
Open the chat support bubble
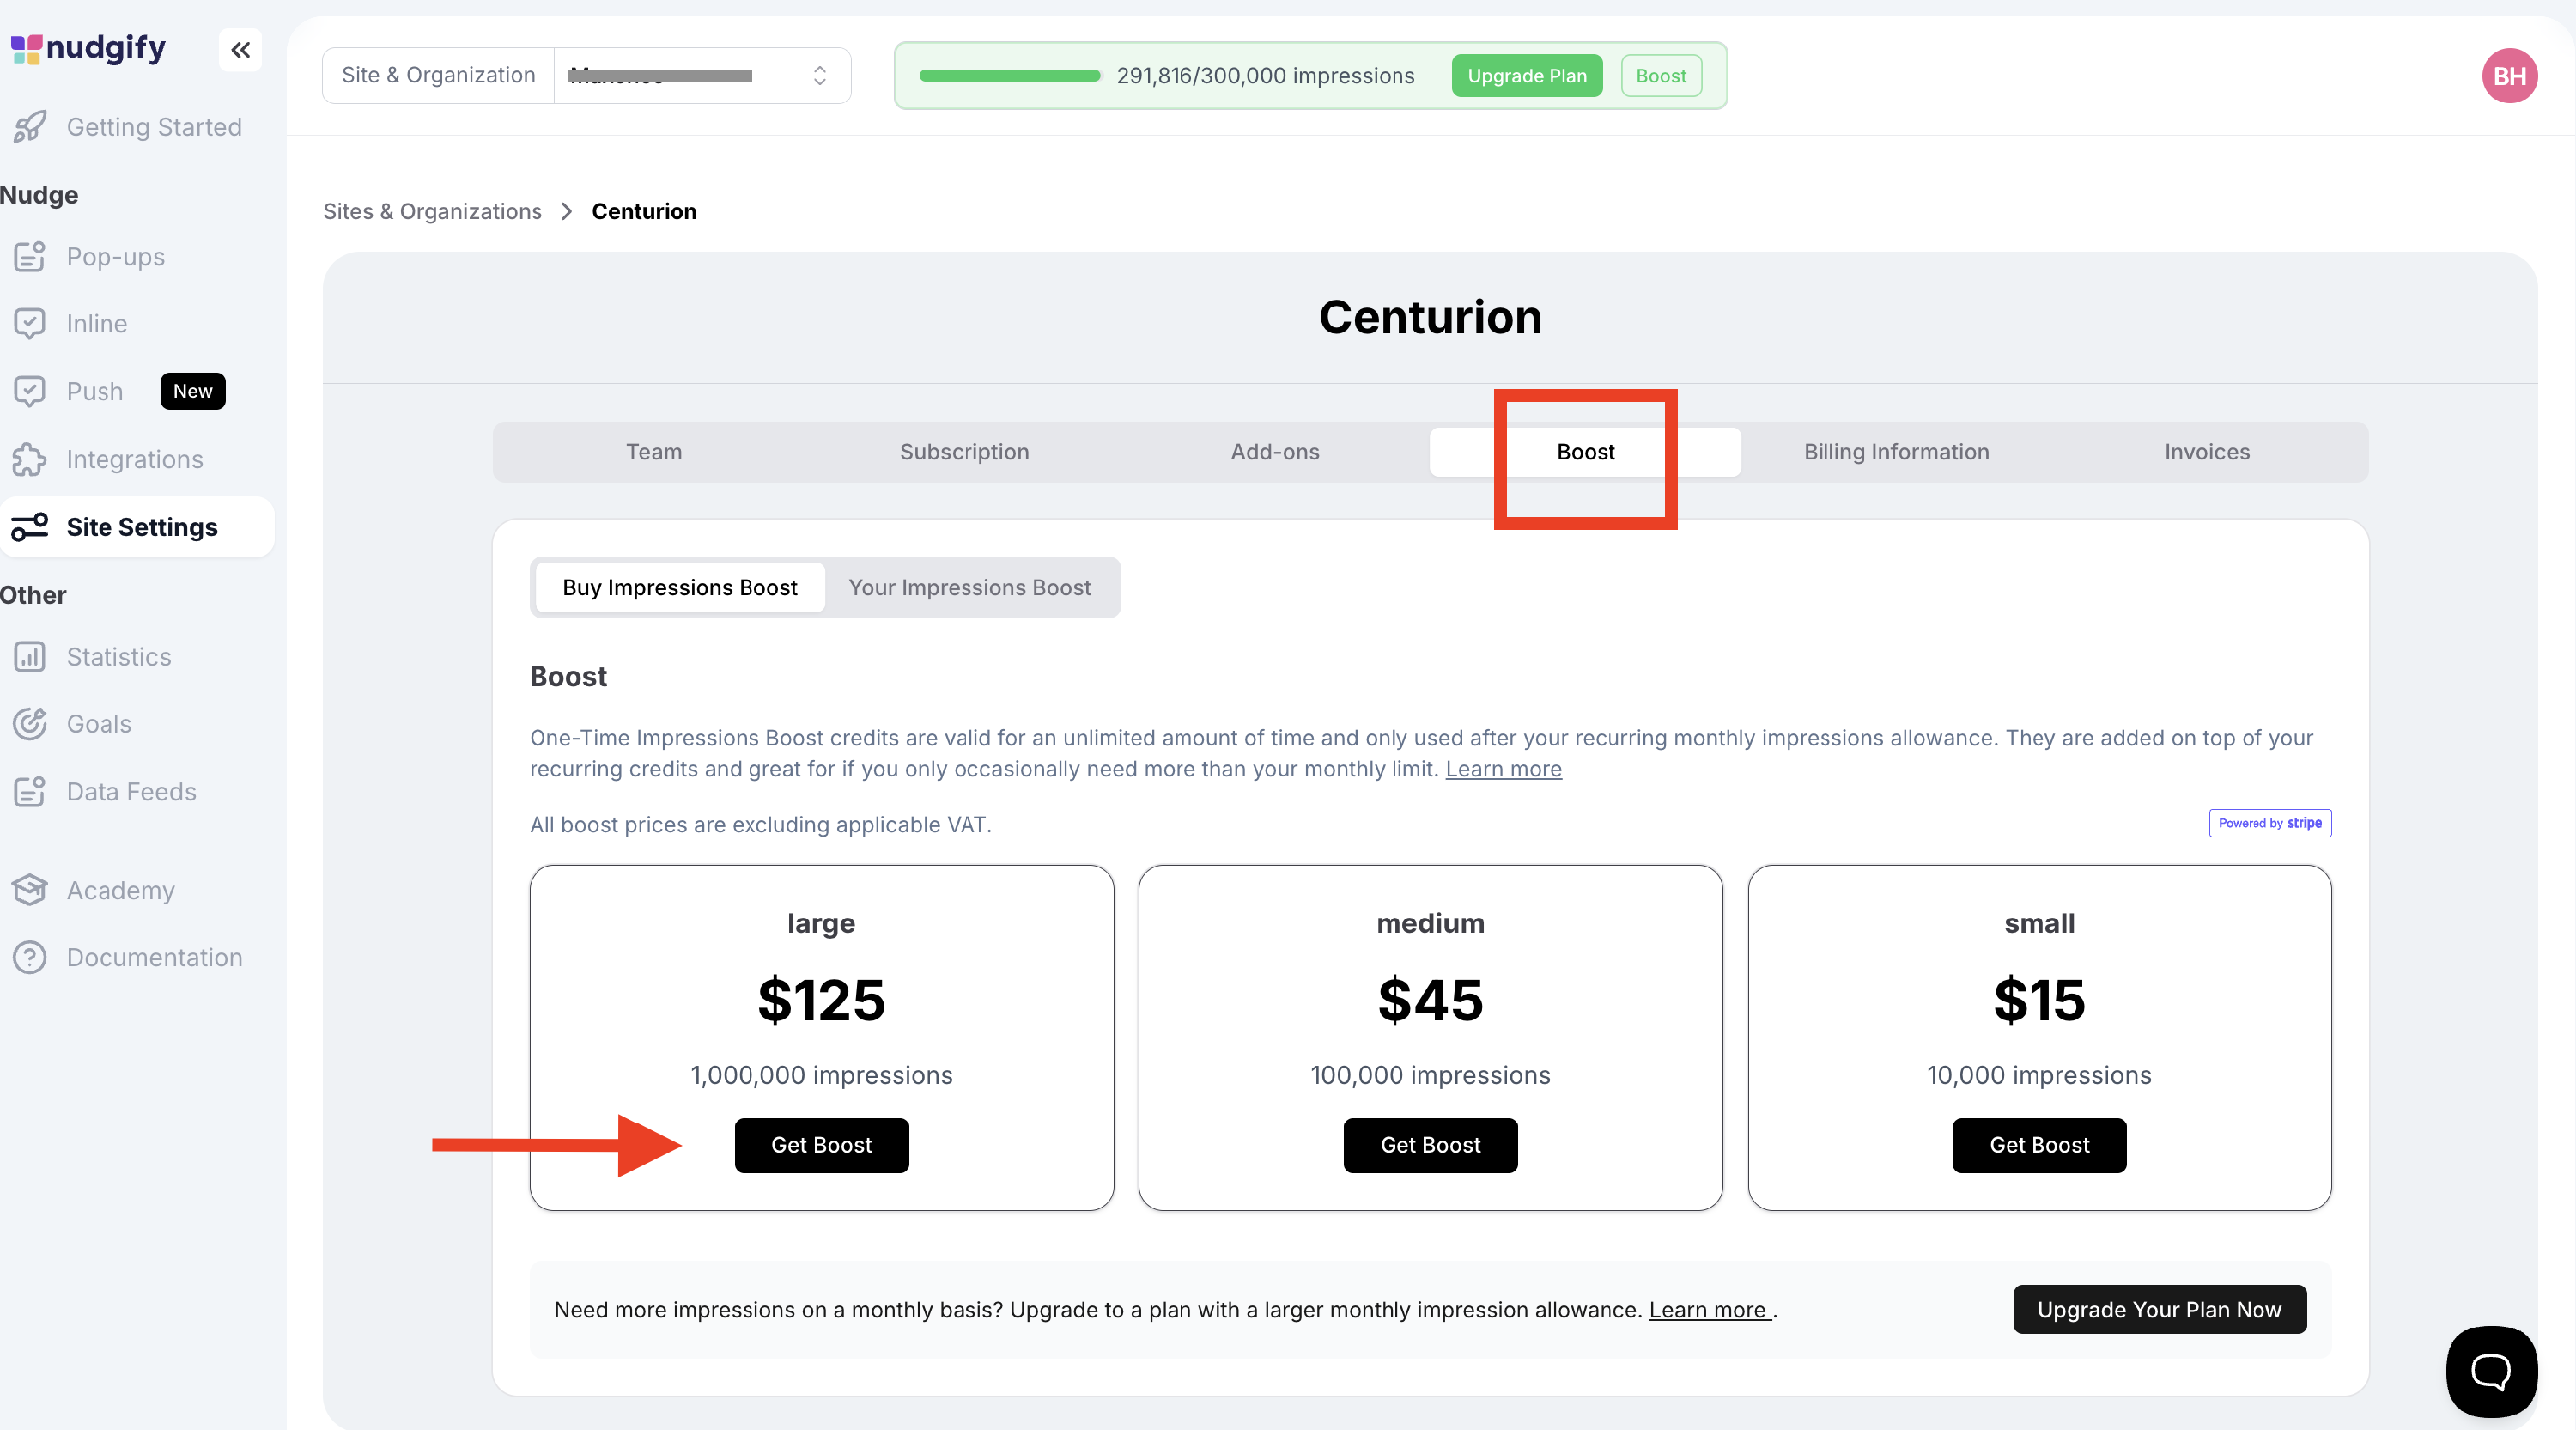pos(2490,1371)
